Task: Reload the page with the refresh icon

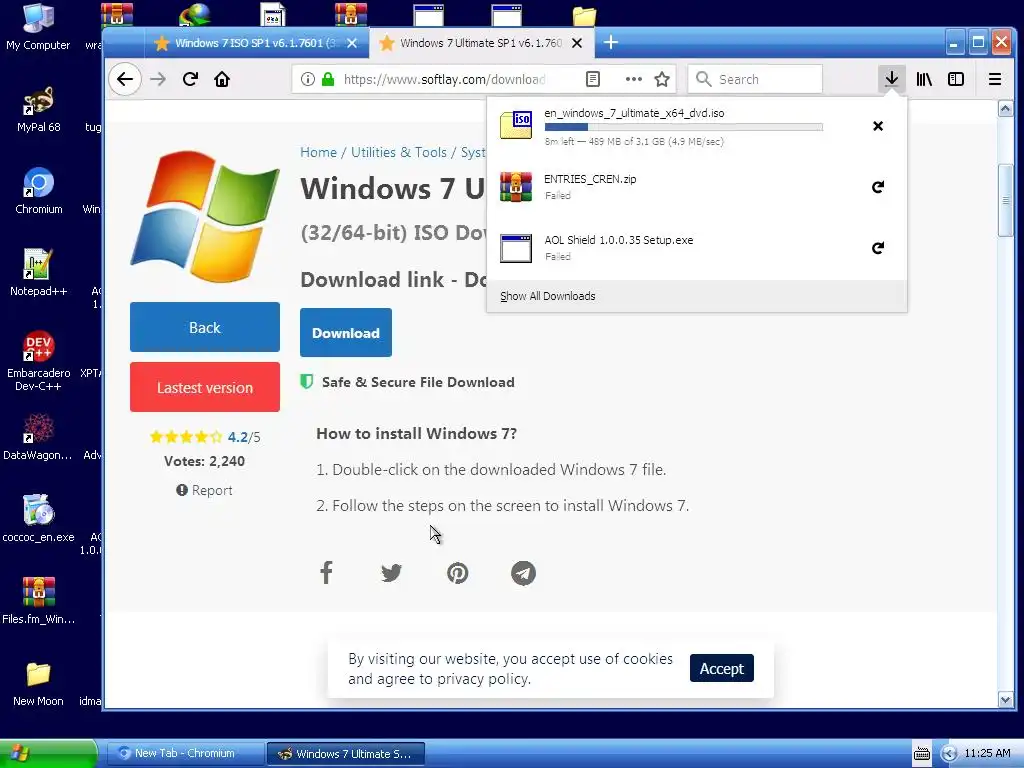Action: coord(190,79)
